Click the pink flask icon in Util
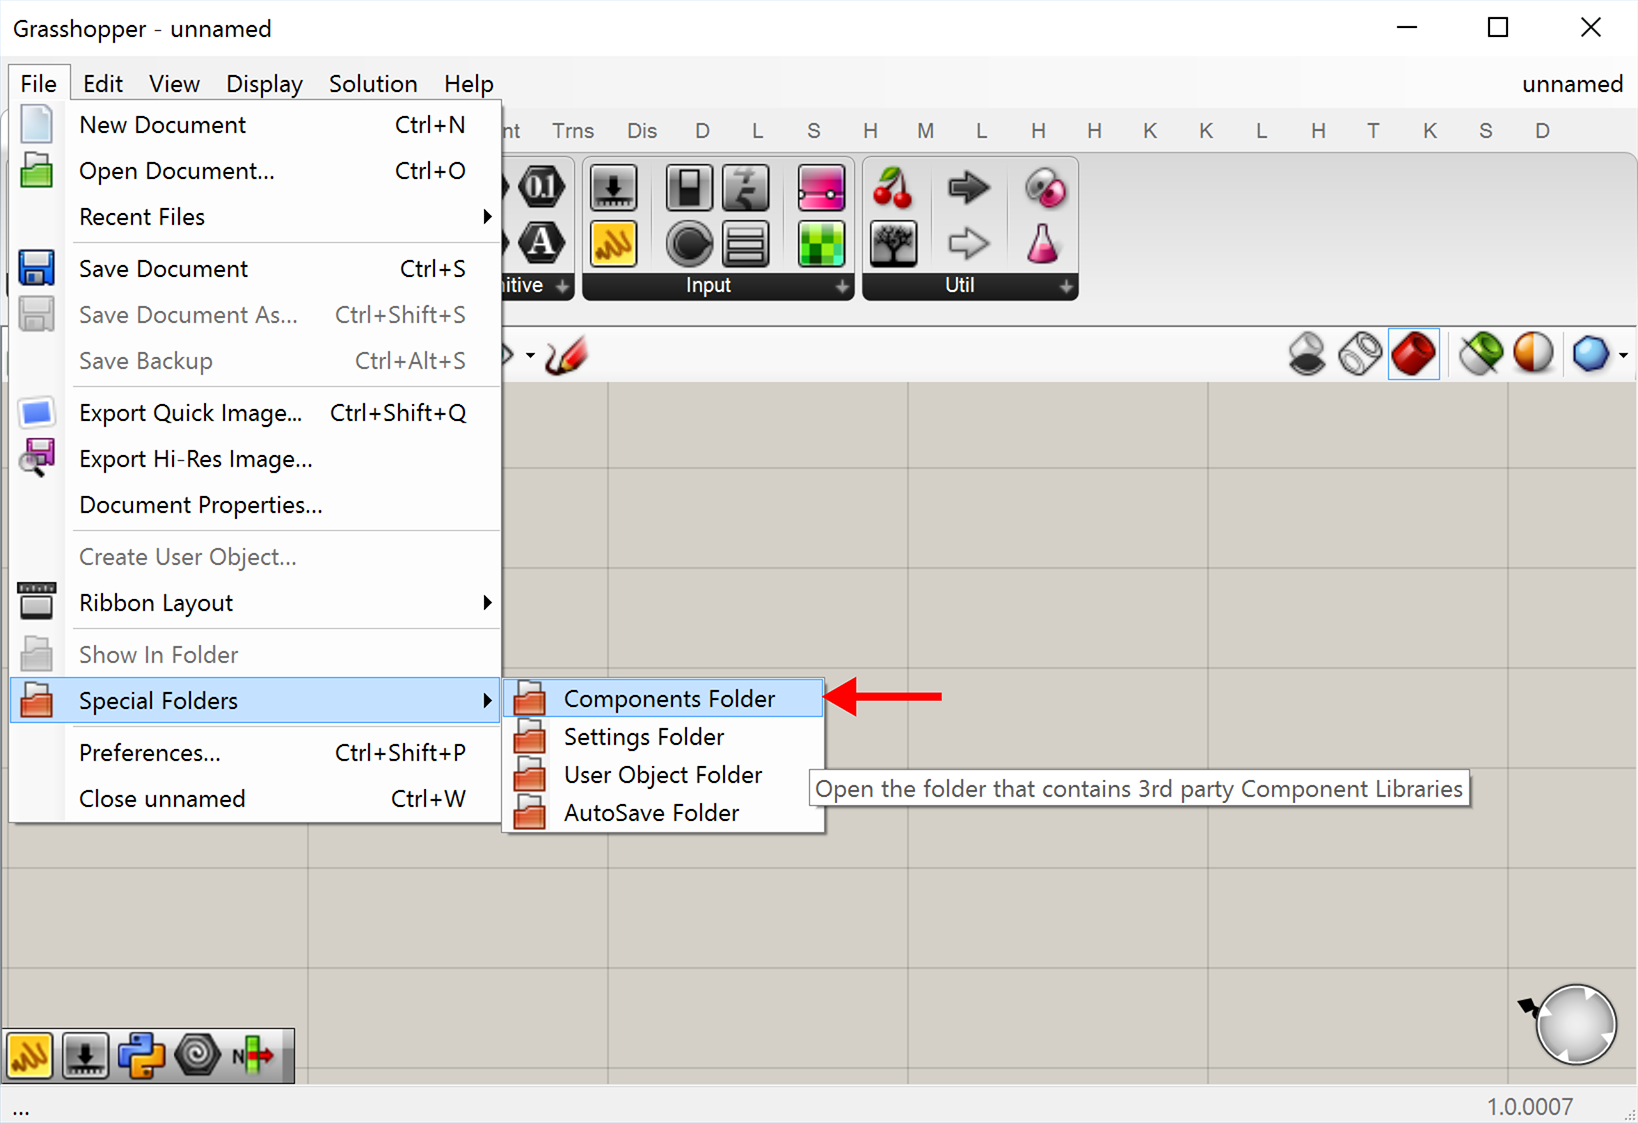This screenshot has width=1638, height=1123. [1043, 243]
